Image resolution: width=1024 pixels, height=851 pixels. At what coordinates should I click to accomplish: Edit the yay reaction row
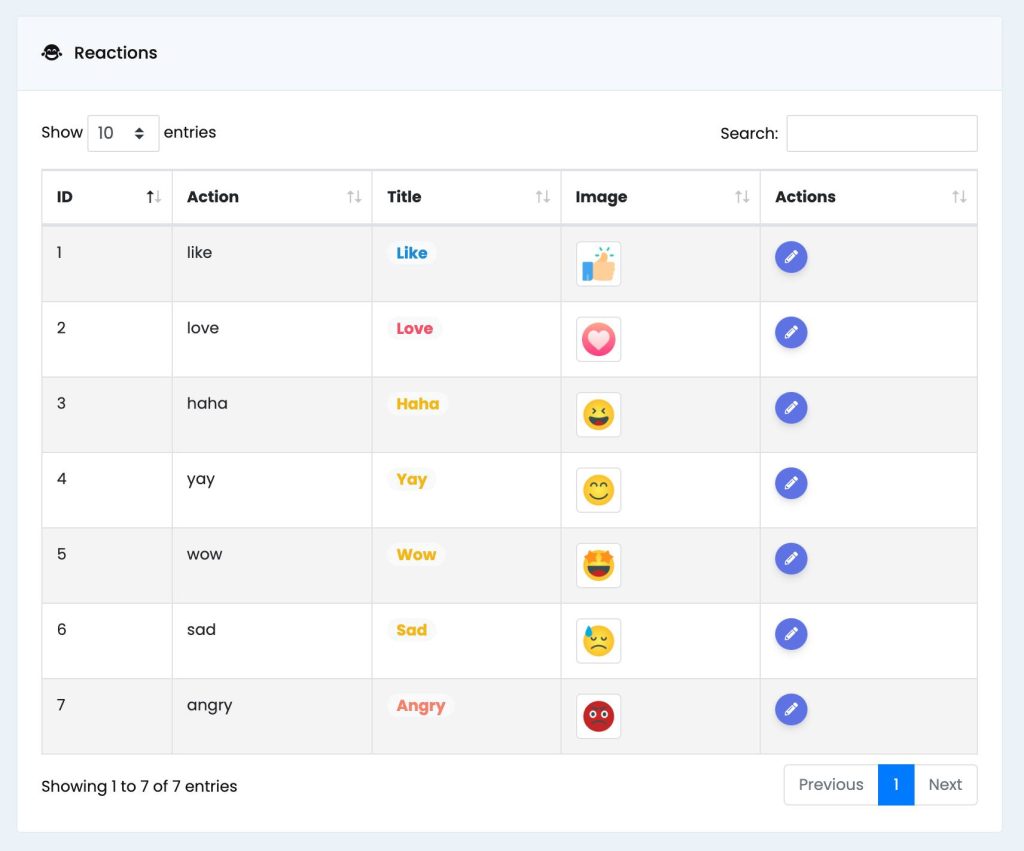pyautogui.click(x=791, y=483)
